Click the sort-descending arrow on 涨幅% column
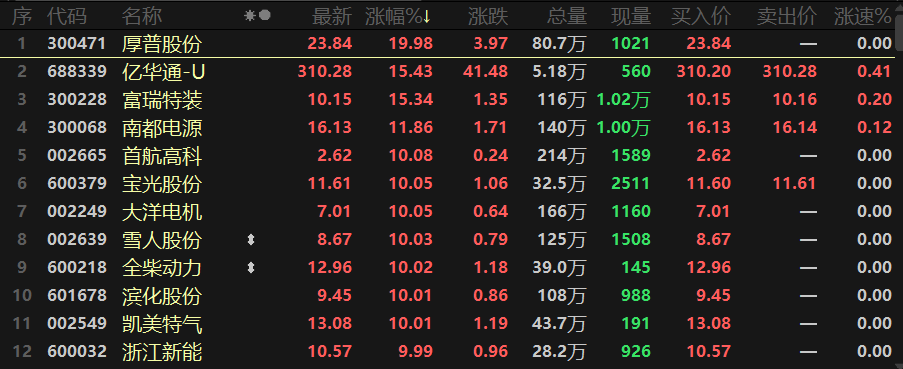Image resolution: width=903 pixels, height=369 pixels. coord(426,17)
